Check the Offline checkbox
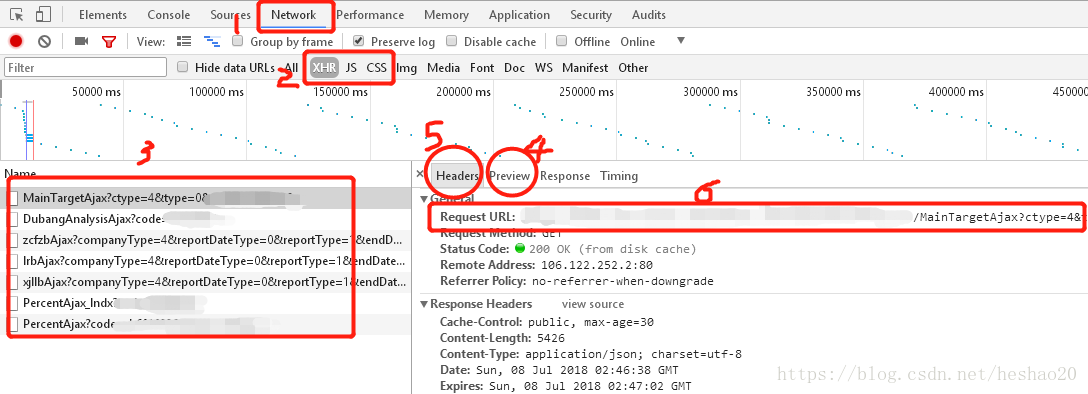This screenshot has height=394, width=1088. tap(561, 41)
